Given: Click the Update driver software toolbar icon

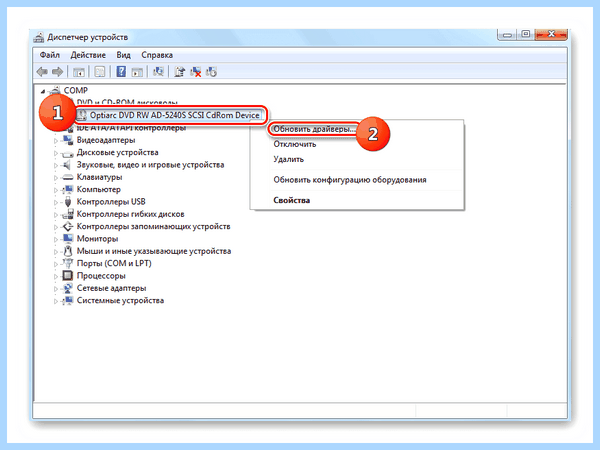Looking at the screenshot, I should click(179, 72).
